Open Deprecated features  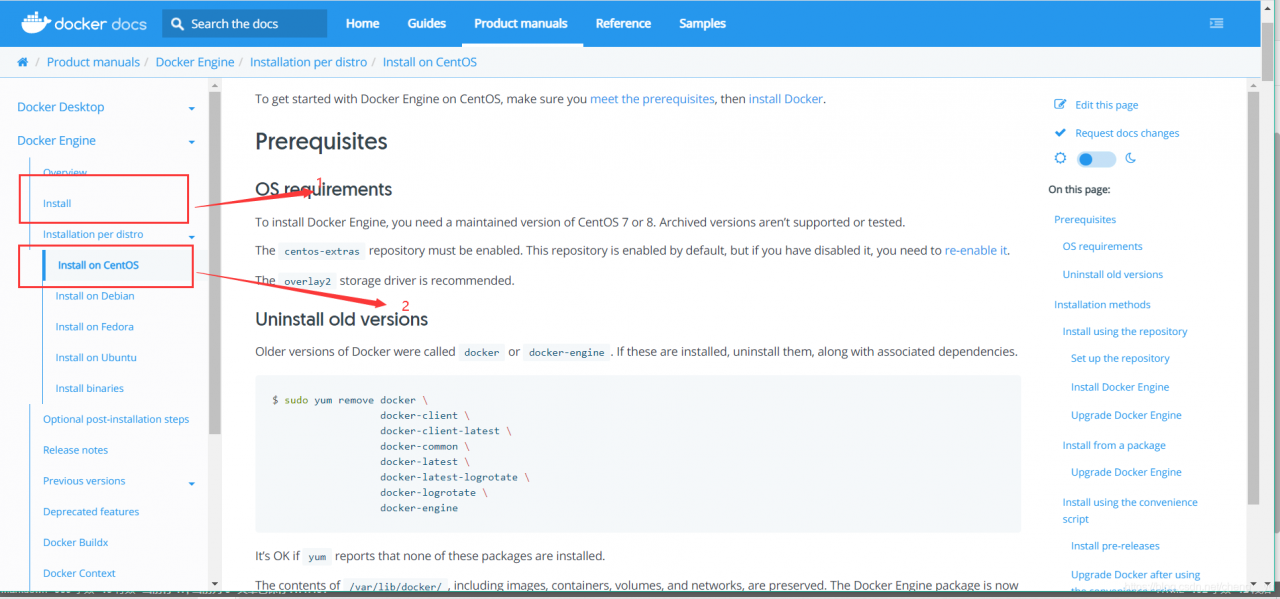(91, 512)
